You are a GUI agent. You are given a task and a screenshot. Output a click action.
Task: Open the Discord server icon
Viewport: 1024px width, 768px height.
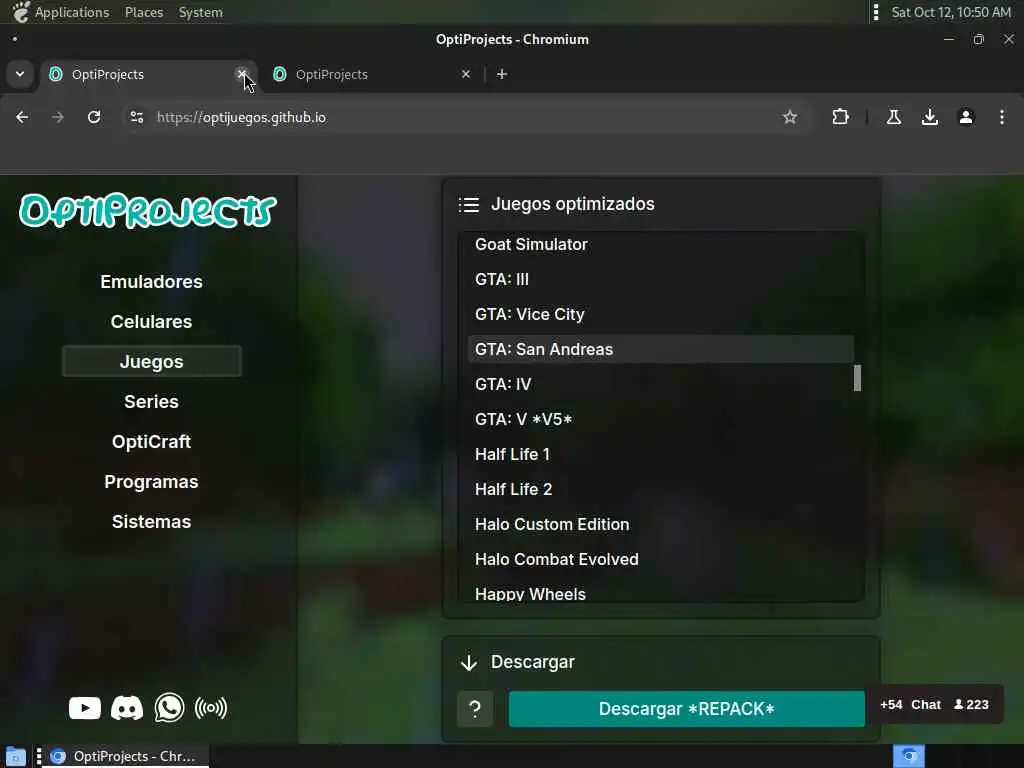(127, 708)
